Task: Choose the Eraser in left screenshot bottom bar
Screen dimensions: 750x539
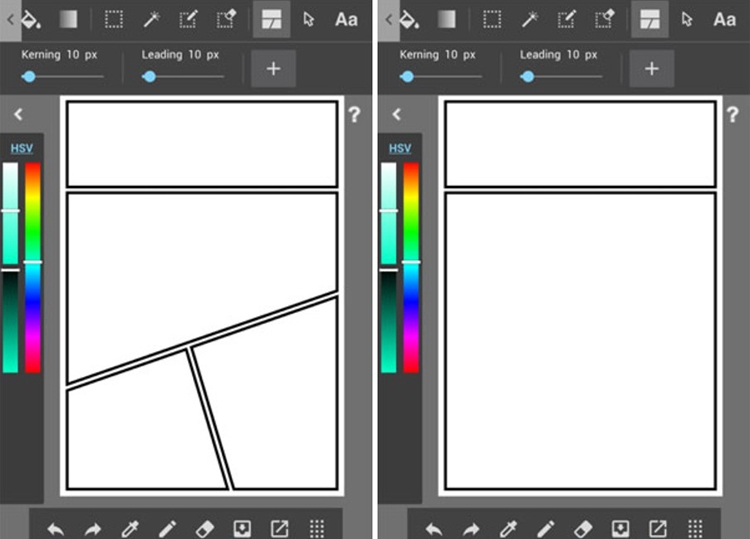Action: click(x=205, y=529)
